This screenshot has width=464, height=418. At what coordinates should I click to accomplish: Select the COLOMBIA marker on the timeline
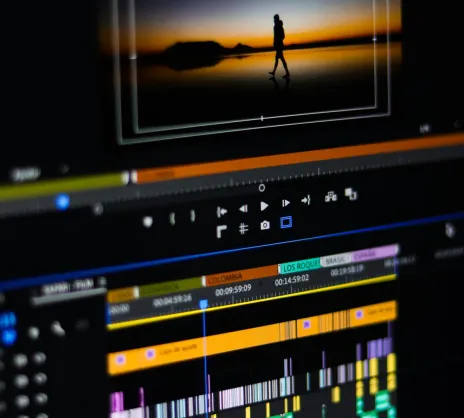pyautogui.click(x=241, y=276)
